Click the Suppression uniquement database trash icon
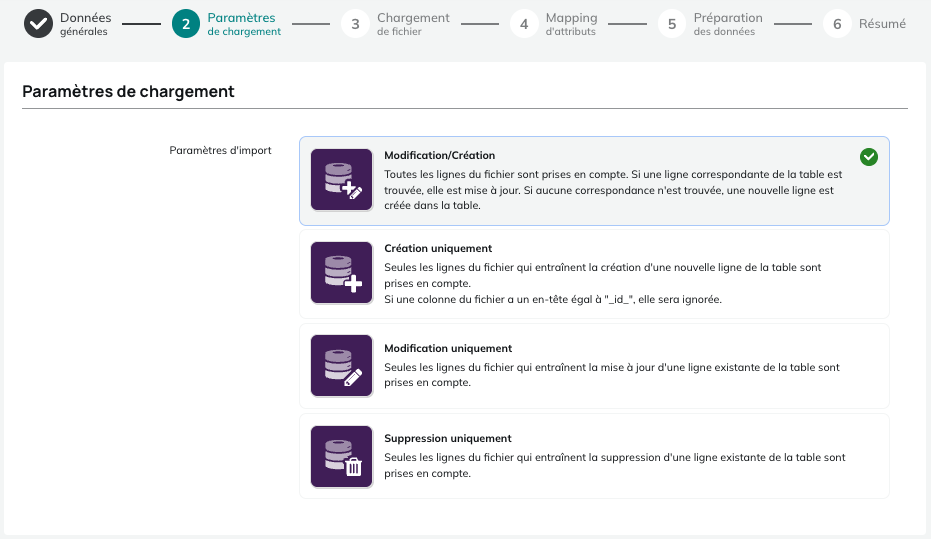931x539 pixels. point(341,456)
